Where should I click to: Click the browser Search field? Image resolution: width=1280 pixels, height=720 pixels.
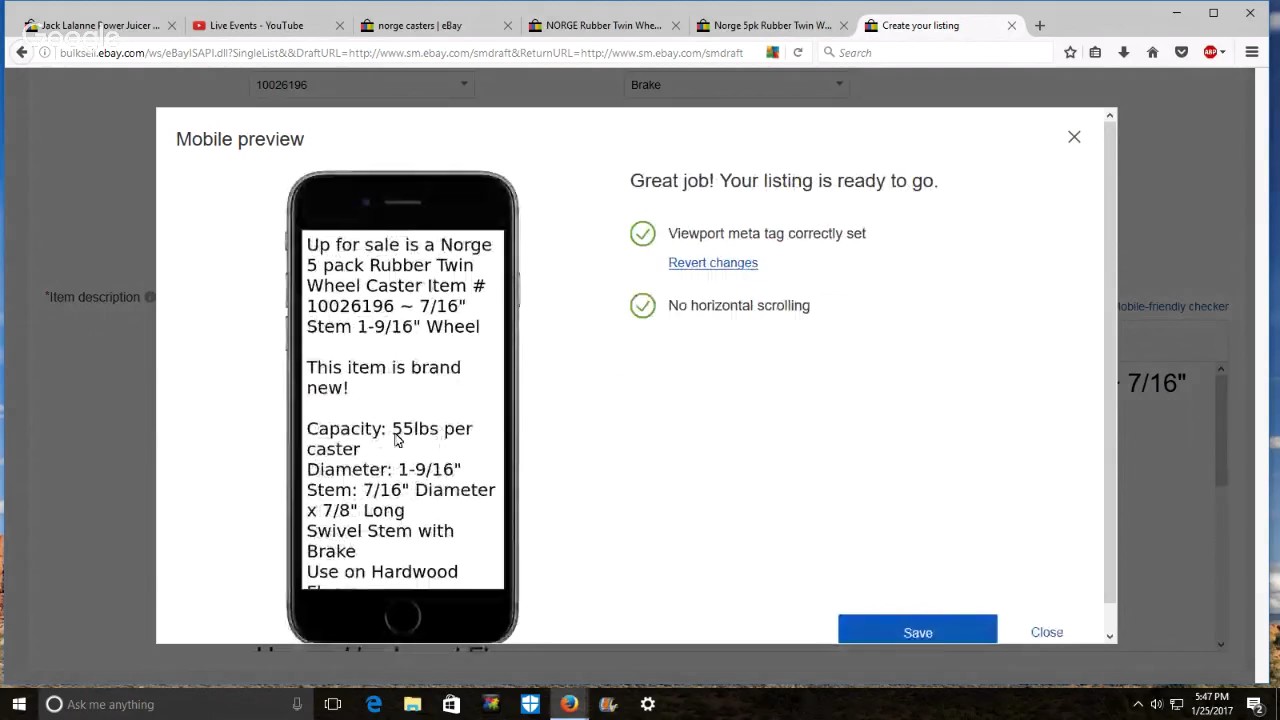click(x=935, y=52)
